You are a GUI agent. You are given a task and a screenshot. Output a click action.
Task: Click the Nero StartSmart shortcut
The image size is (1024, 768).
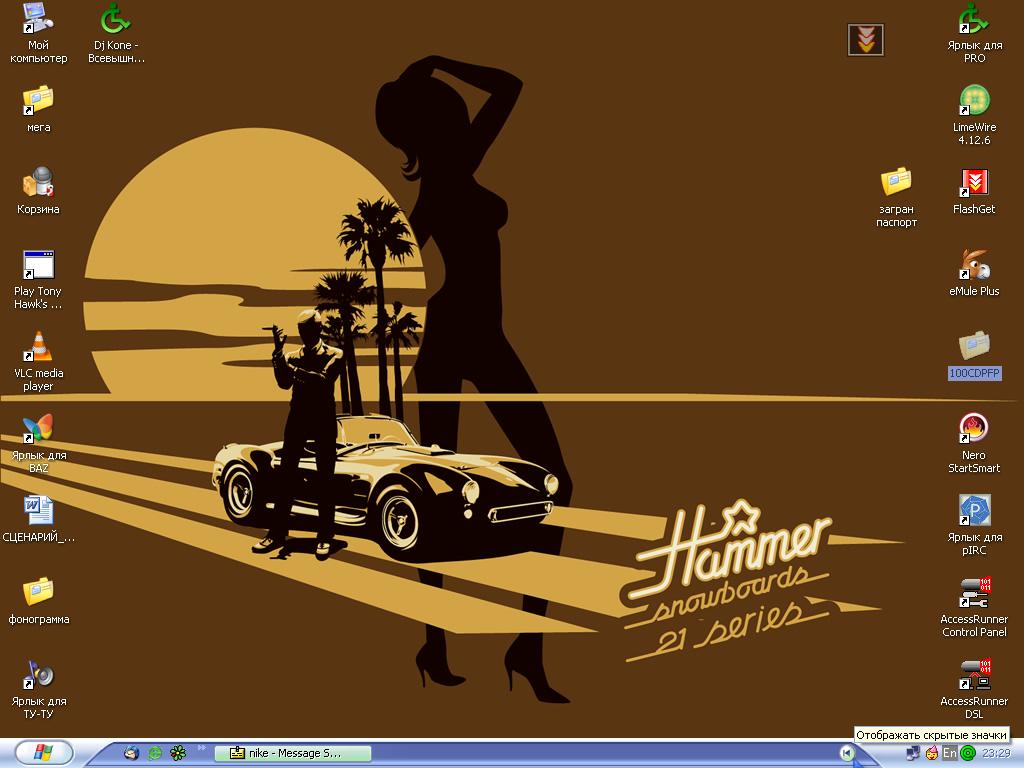[973, 429]
